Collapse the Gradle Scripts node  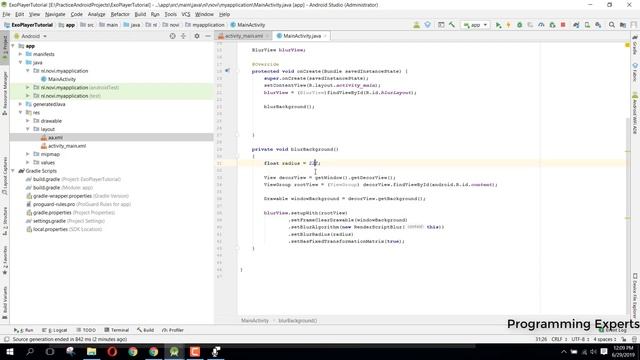click(13, 171)
